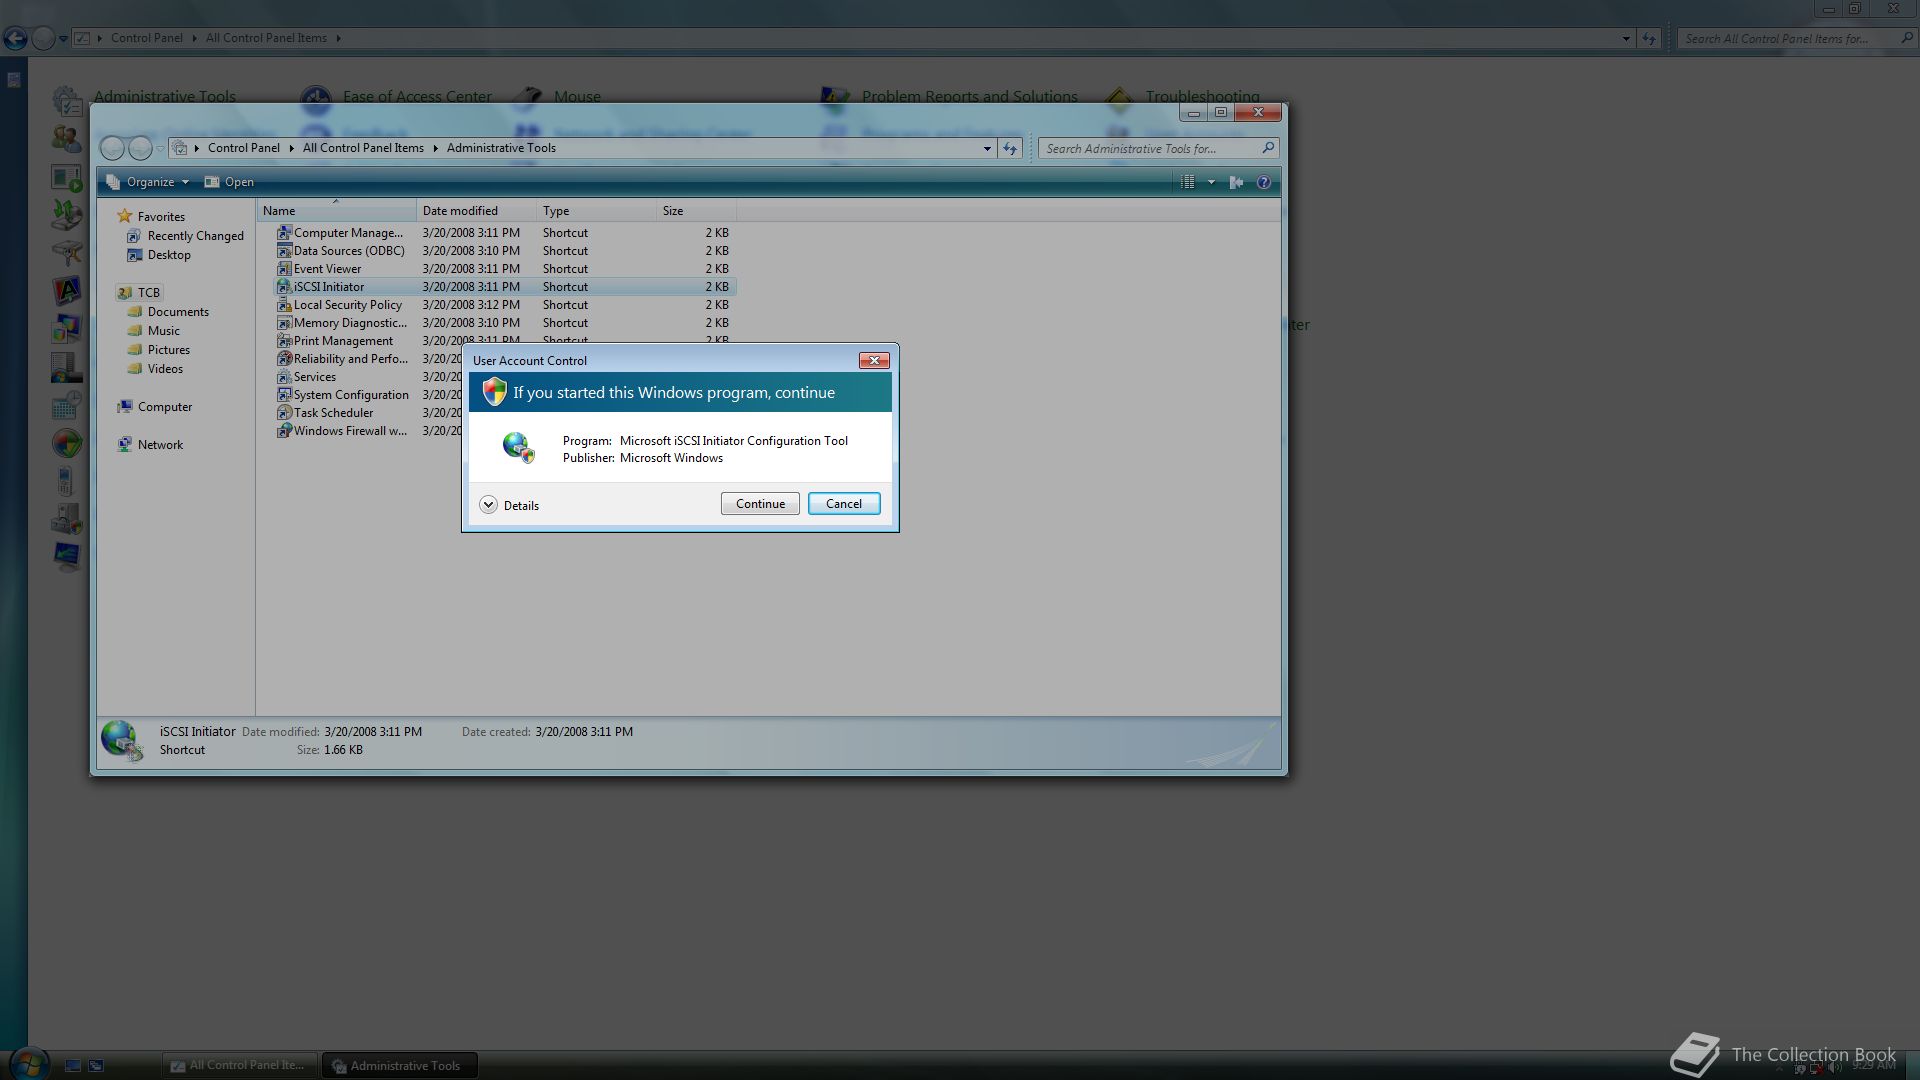1920x1080 pixels.
Task: Click the iSCSI Initiator program globe icon
Action: pos(518,447)
